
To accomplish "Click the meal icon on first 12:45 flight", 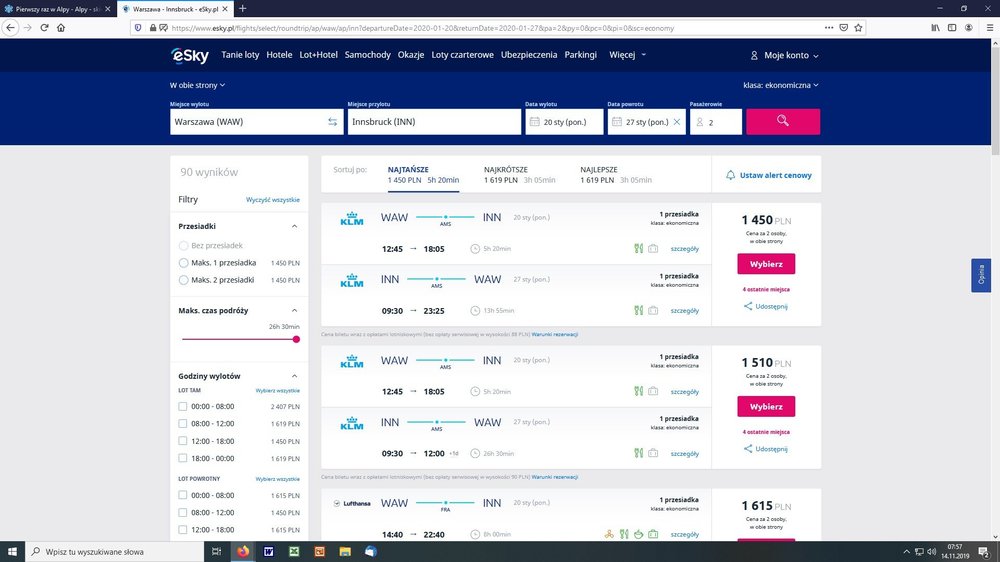I will click(x=638, y=249).
